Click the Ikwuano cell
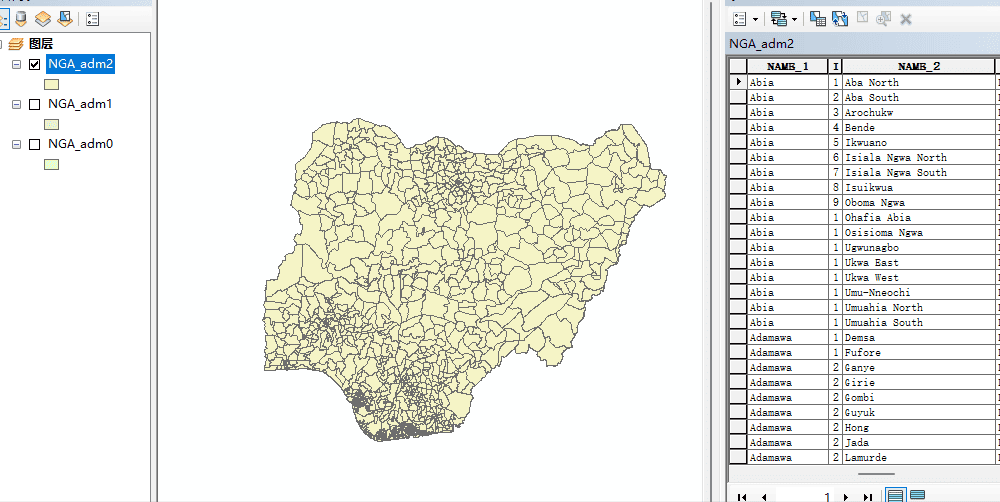 (x=919, y=142)
